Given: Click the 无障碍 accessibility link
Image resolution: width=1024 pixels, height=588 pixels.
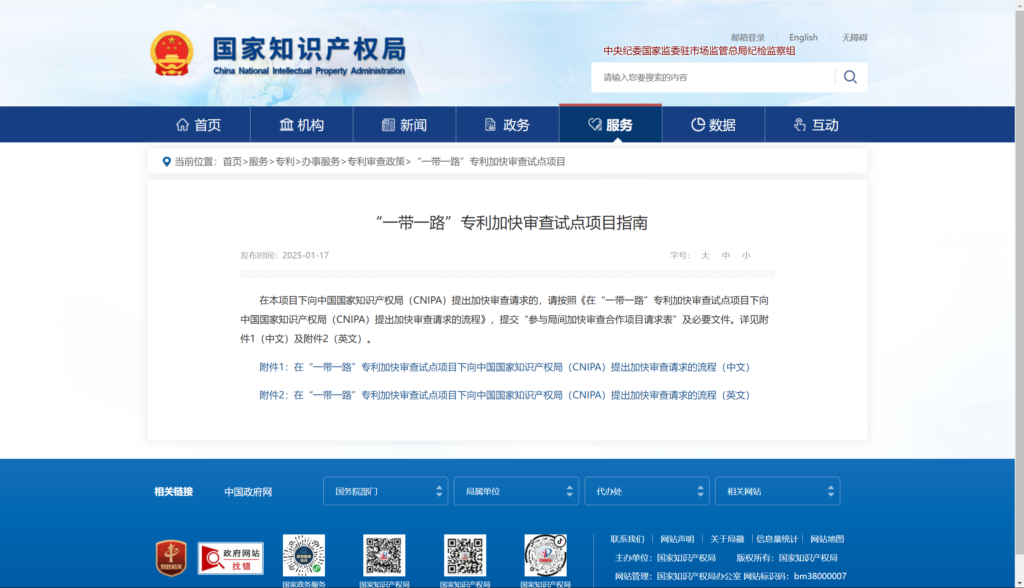Looking at the screenshot, I should tap(854, 37).
